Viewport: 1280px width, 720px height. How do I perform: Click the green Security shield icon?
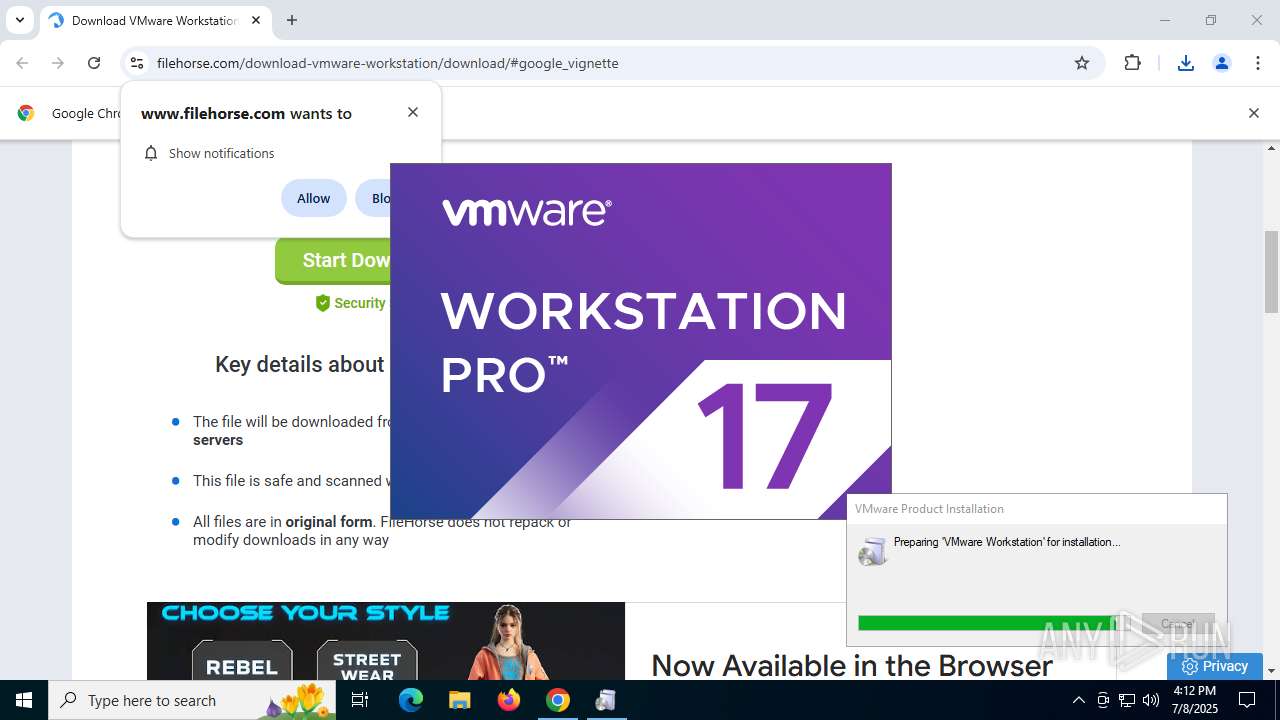(x=323, y=303)
